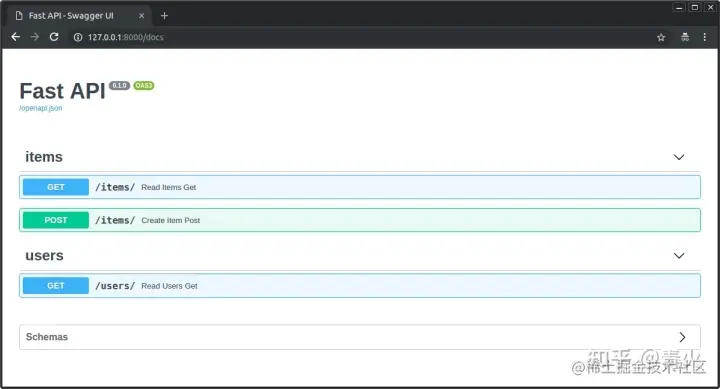The height and width of the screenshot is (389, 720).
Task: Select the Fast API - Swagger UI tab
Action: point(80,16)
